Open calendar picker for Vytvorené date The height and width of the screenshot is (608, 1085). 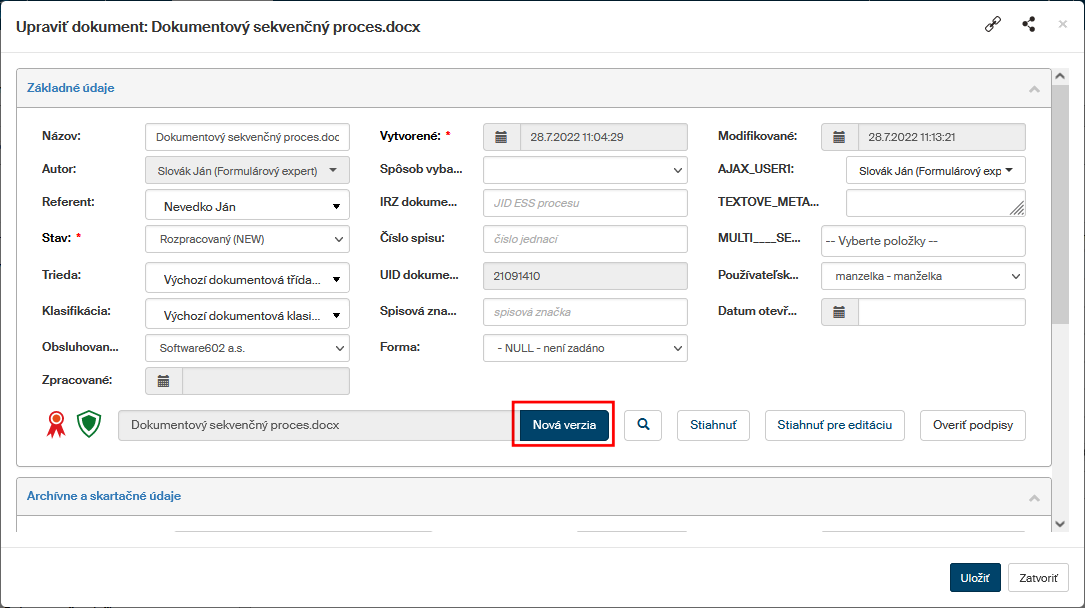point(502,137)
